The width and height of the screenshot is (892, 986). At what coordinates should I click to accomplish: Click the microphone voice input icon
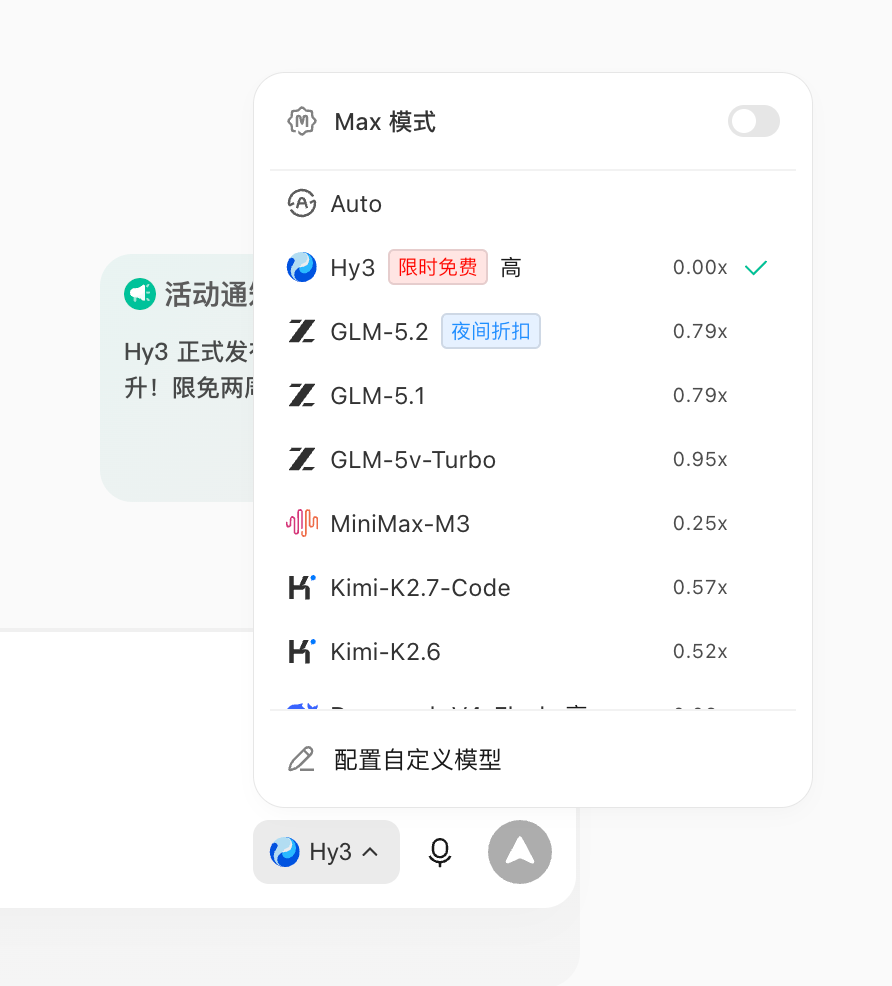440,853
